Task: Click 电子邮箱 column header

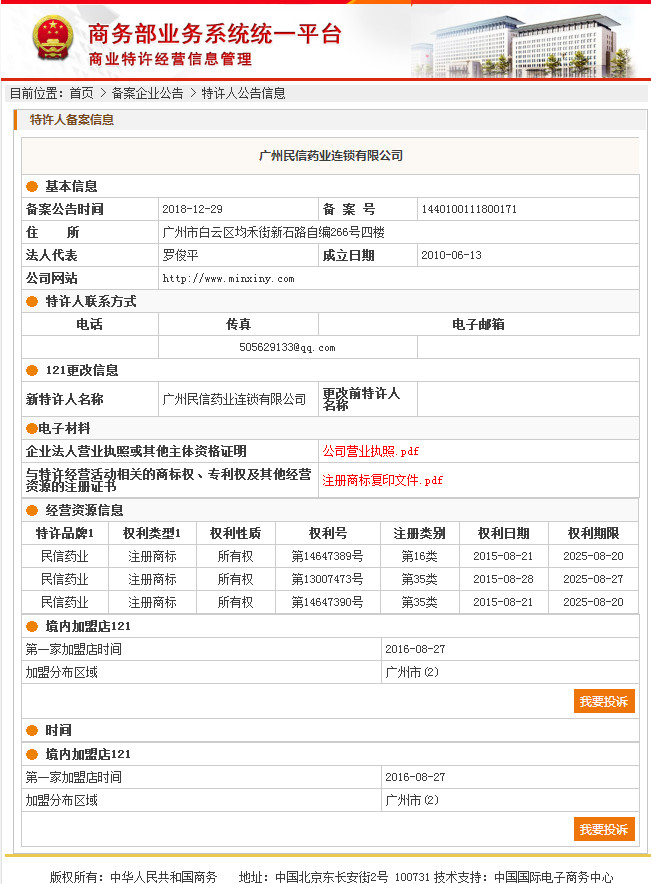Action: click(479, 324)
